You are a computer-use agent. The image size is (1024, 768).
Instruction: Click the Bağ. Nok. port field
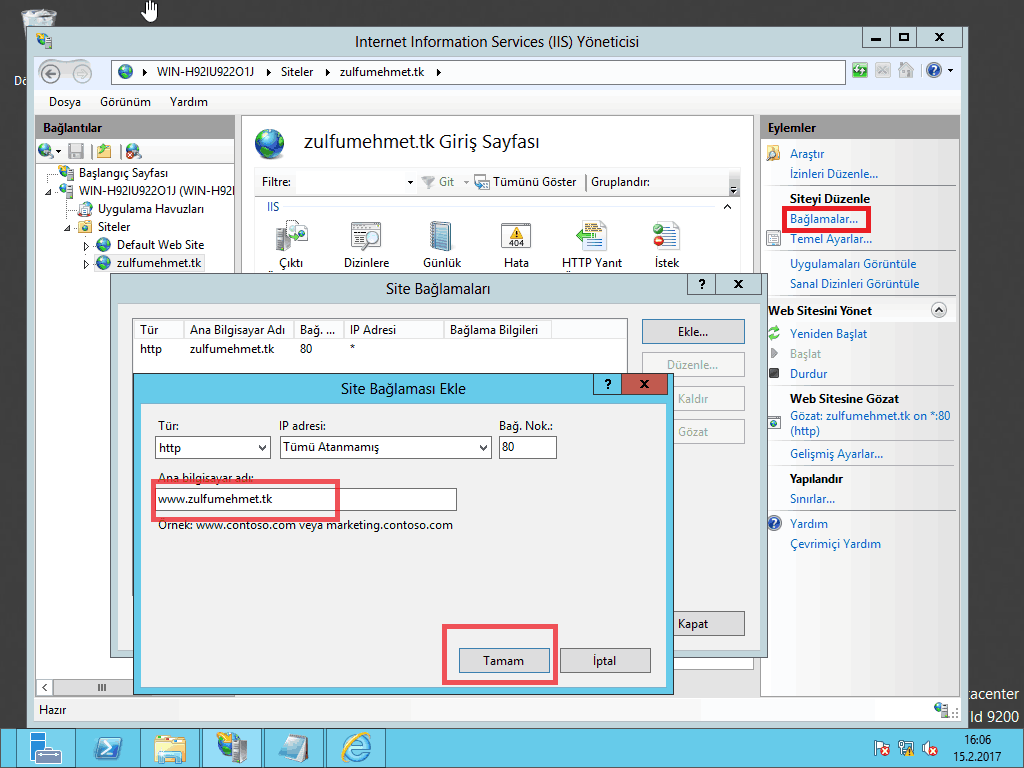[x=528, y=447]
